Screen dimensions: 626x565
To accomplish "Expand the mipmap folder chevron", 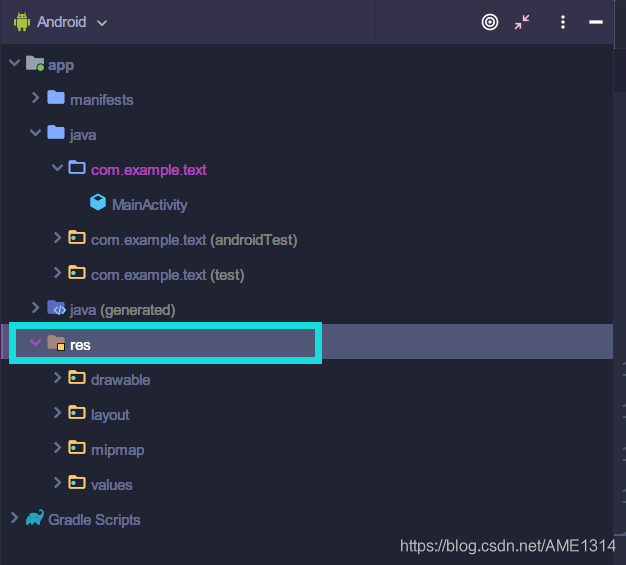I will [x=57, y=448].
